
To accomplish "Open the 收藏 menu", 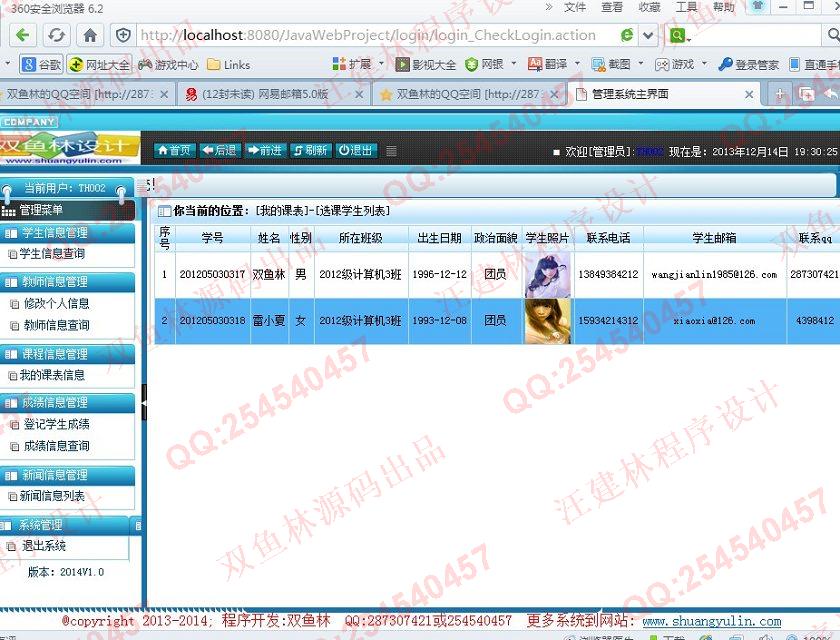I will click(x=649, y=7).
